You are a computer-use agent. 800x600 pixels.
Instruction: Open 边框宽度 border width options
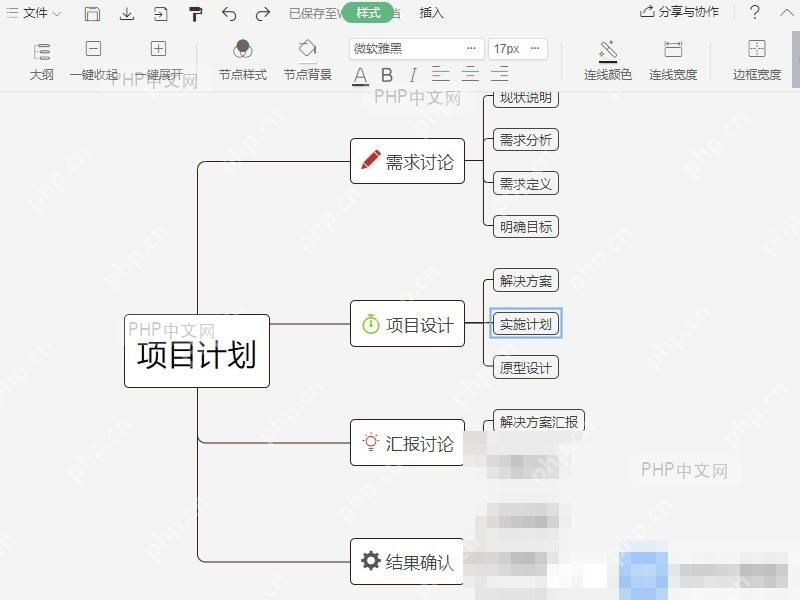757,61
